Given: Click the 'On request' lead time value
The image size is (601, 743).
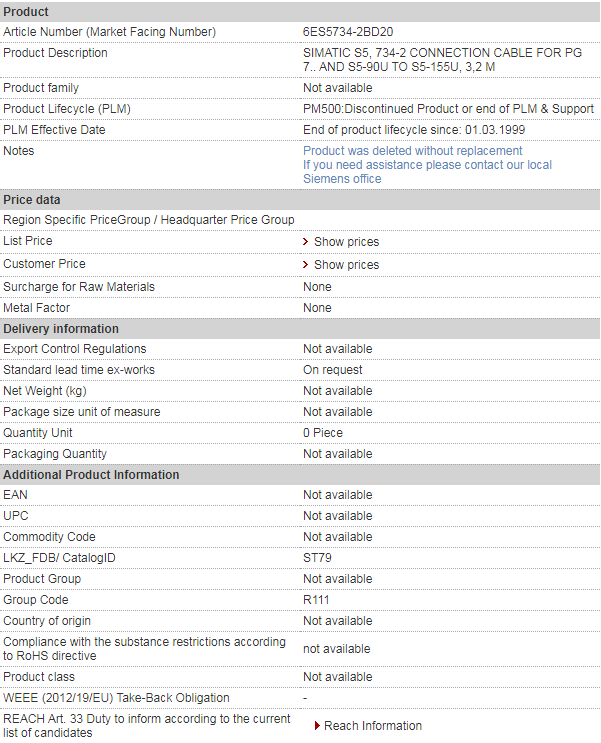Looking at the screenshot, I should (x=333, y=370).
